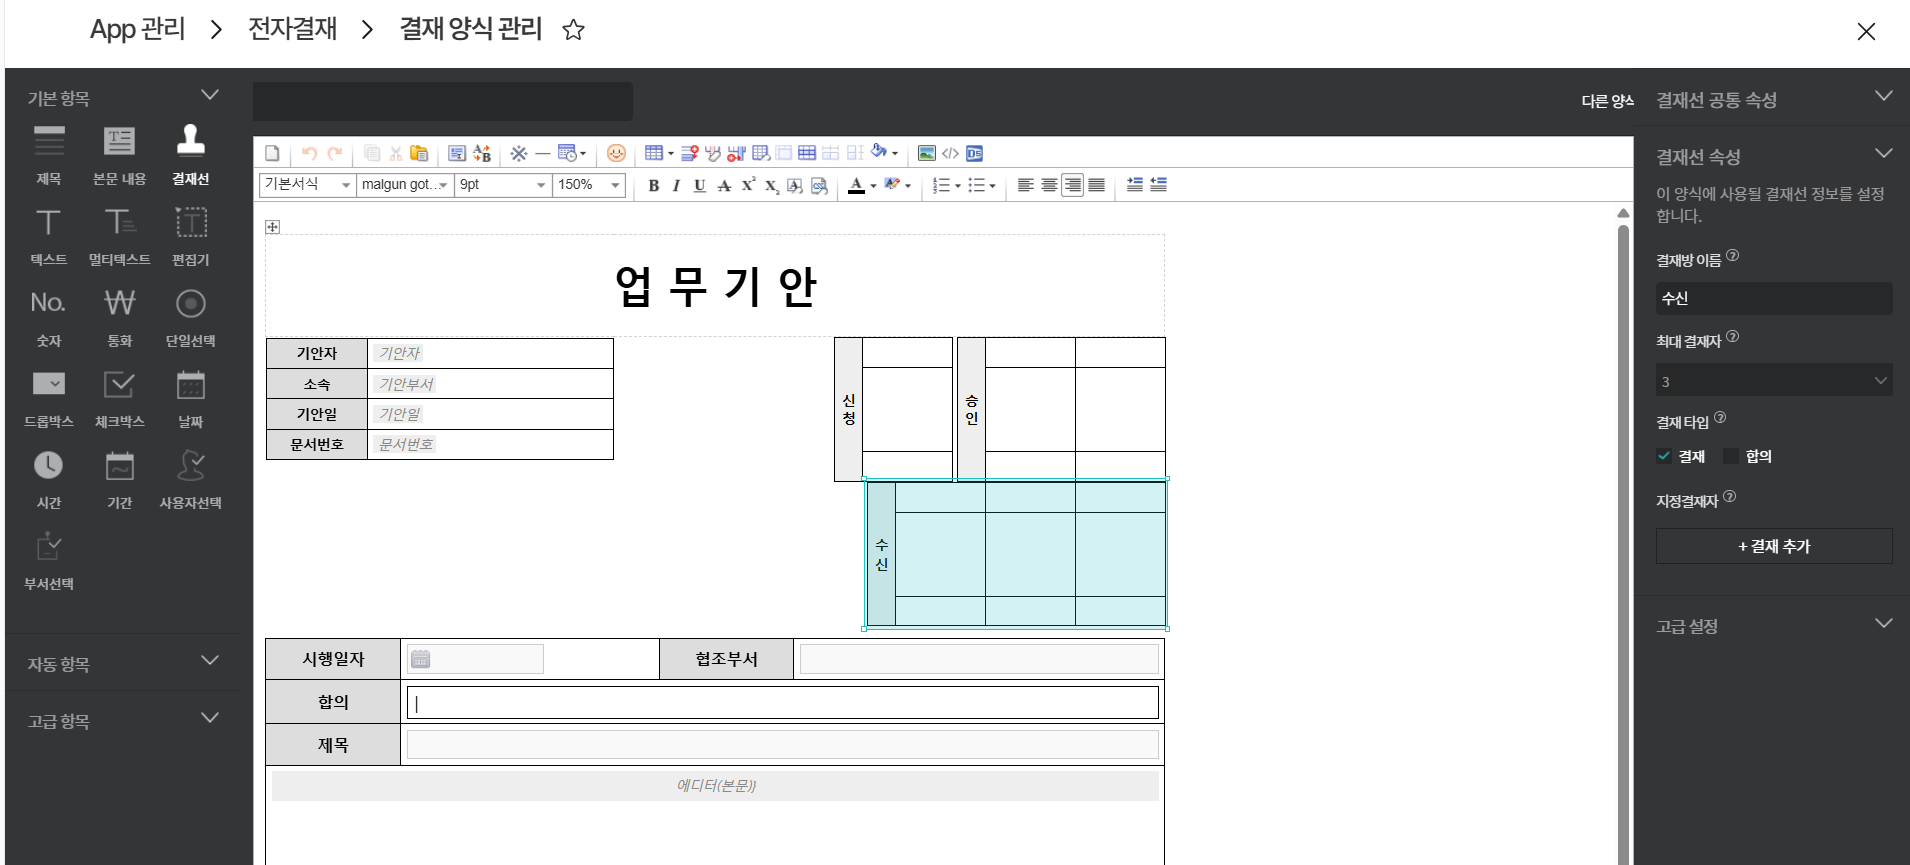The width and height of the screenshot is (1910, 865).
Task: Add a 체크박스 field item
Action: [x=119, y=385]
